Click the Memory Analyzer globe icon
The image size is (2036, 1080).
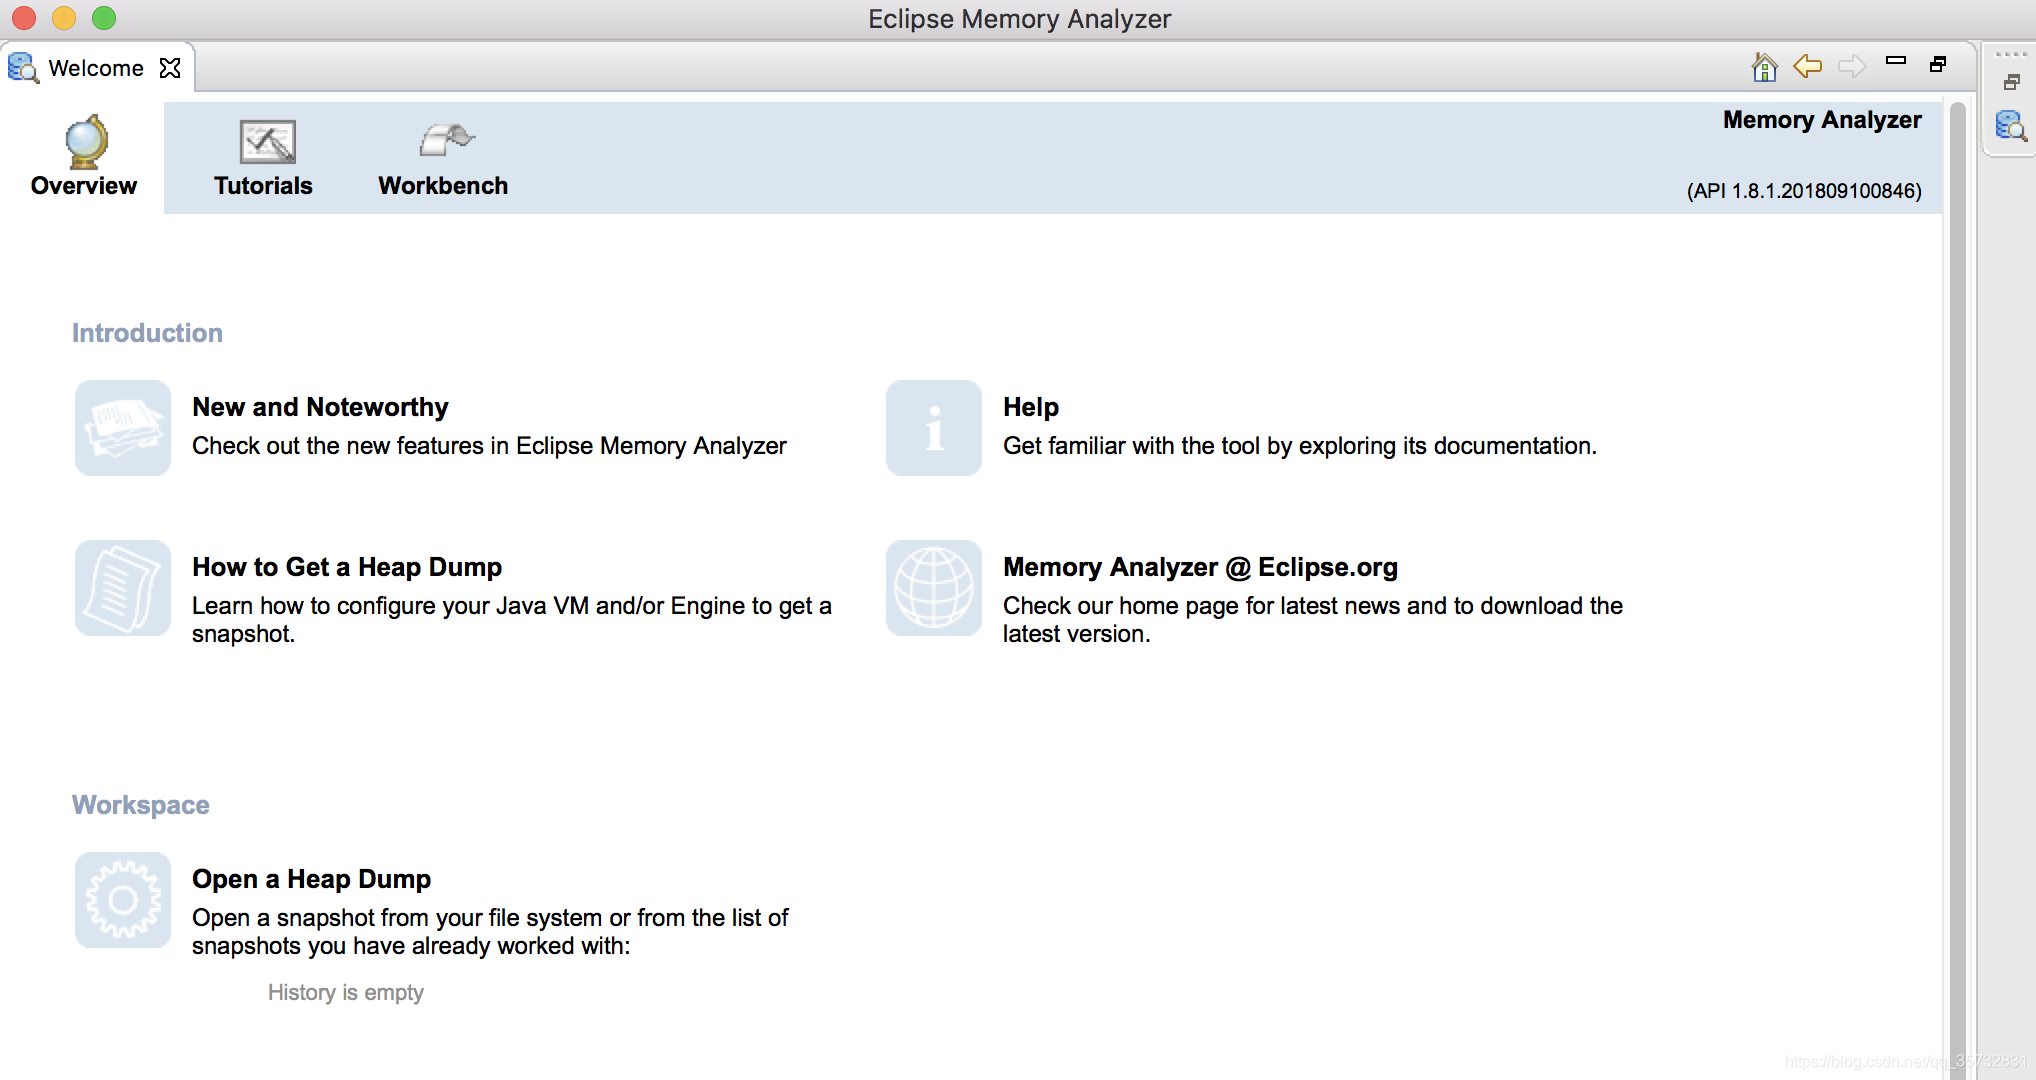tap(934, 588)
